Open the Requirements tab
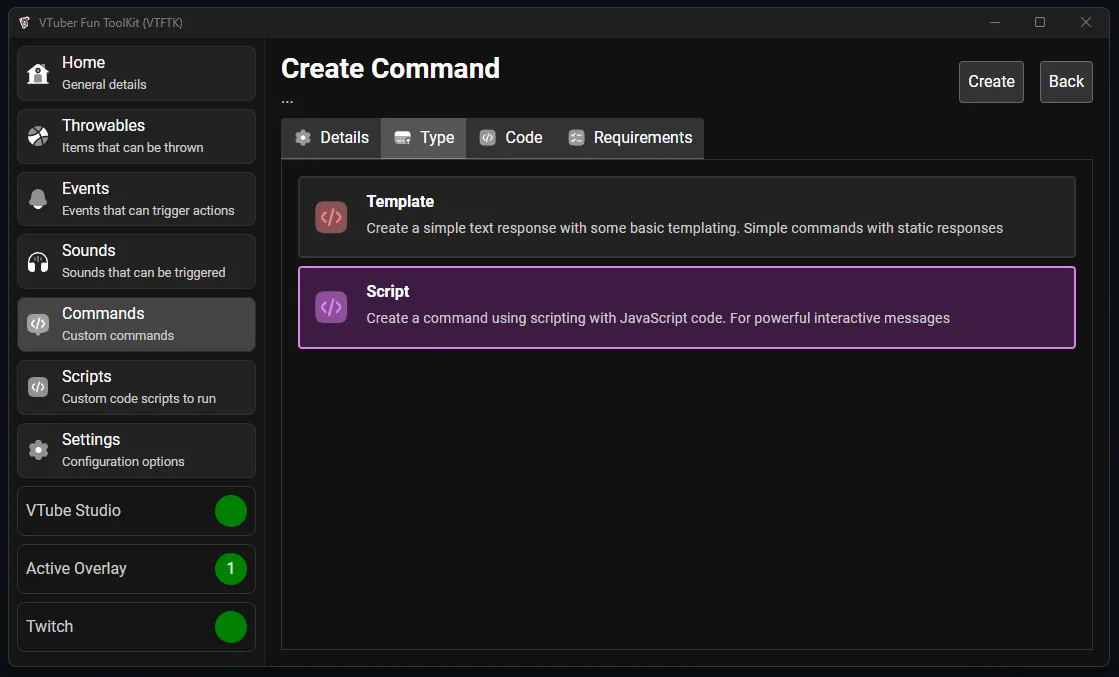The image size is (1119, 677). pos(630,138)
